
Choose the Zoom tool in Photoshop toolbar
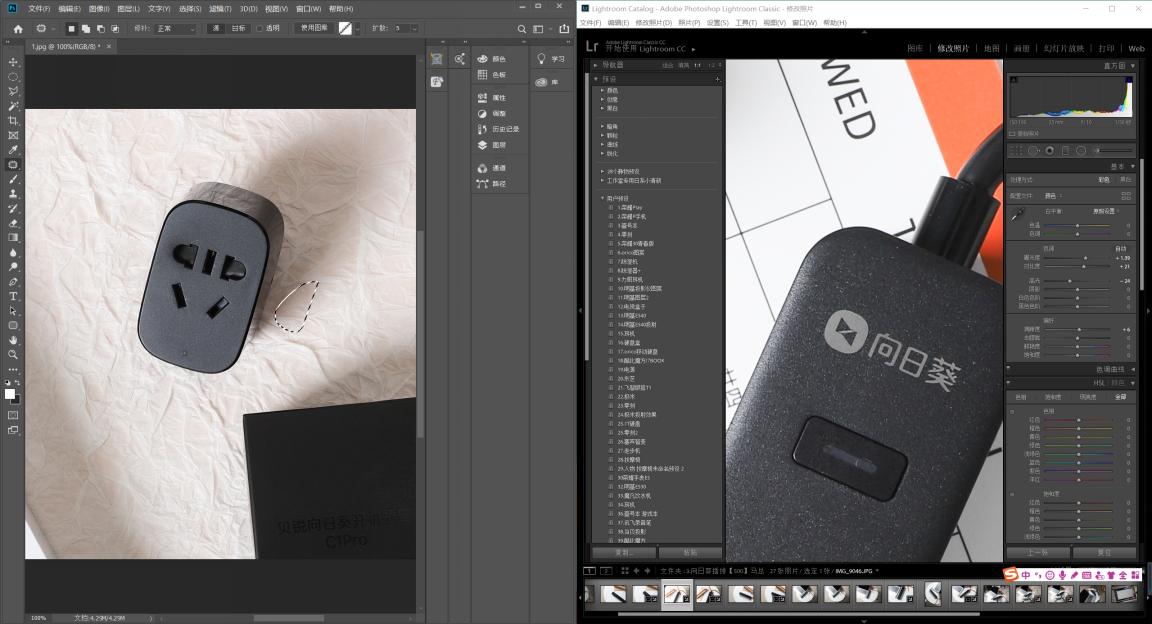pyautogui.click(x=13, y=354)
